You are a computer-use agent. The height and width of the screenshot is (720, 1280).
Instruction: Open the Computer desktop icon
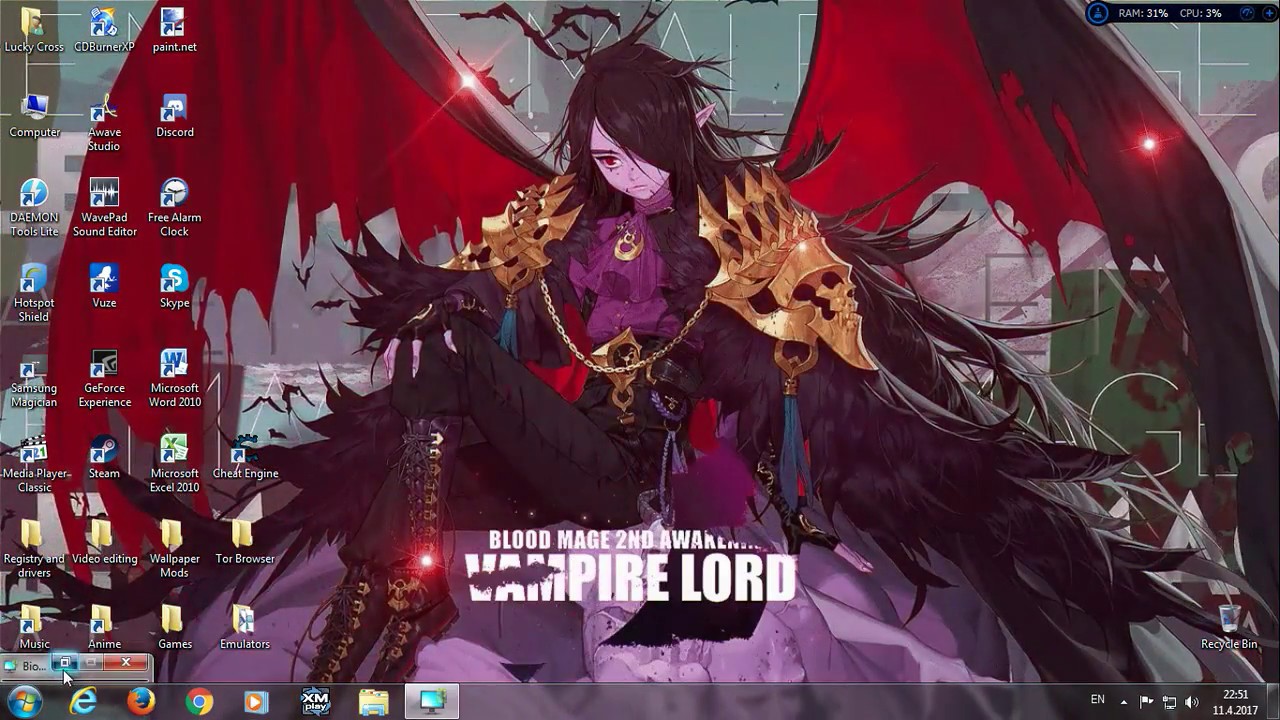34,115
